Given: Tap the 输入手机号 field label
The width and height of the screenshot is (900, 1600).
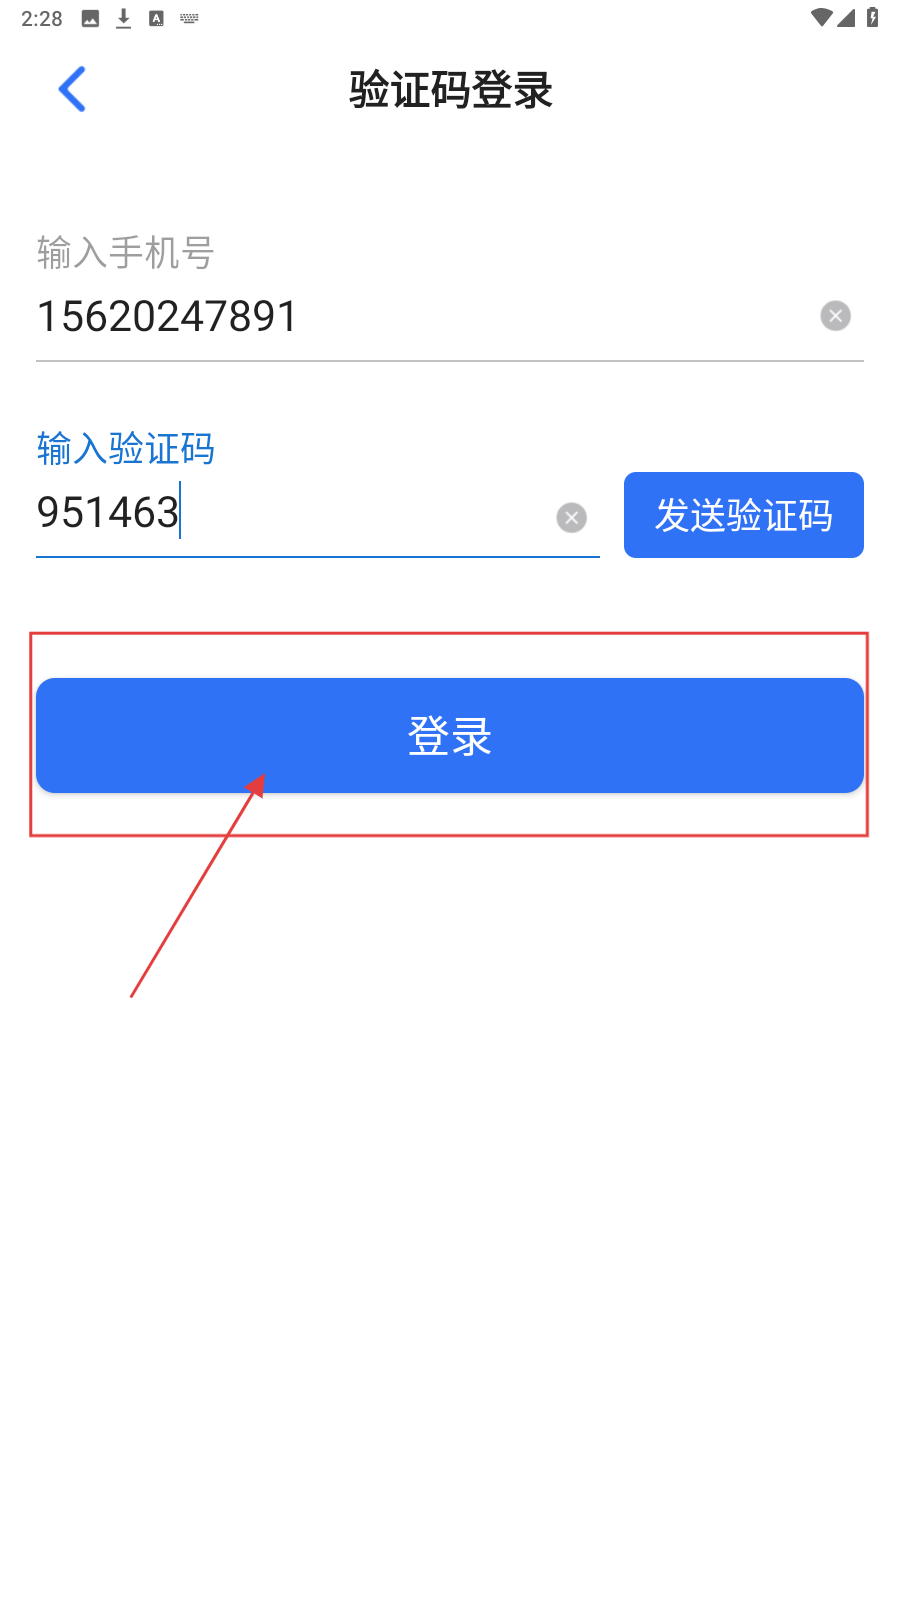Looking at the screenshot, I should [126, 253].
